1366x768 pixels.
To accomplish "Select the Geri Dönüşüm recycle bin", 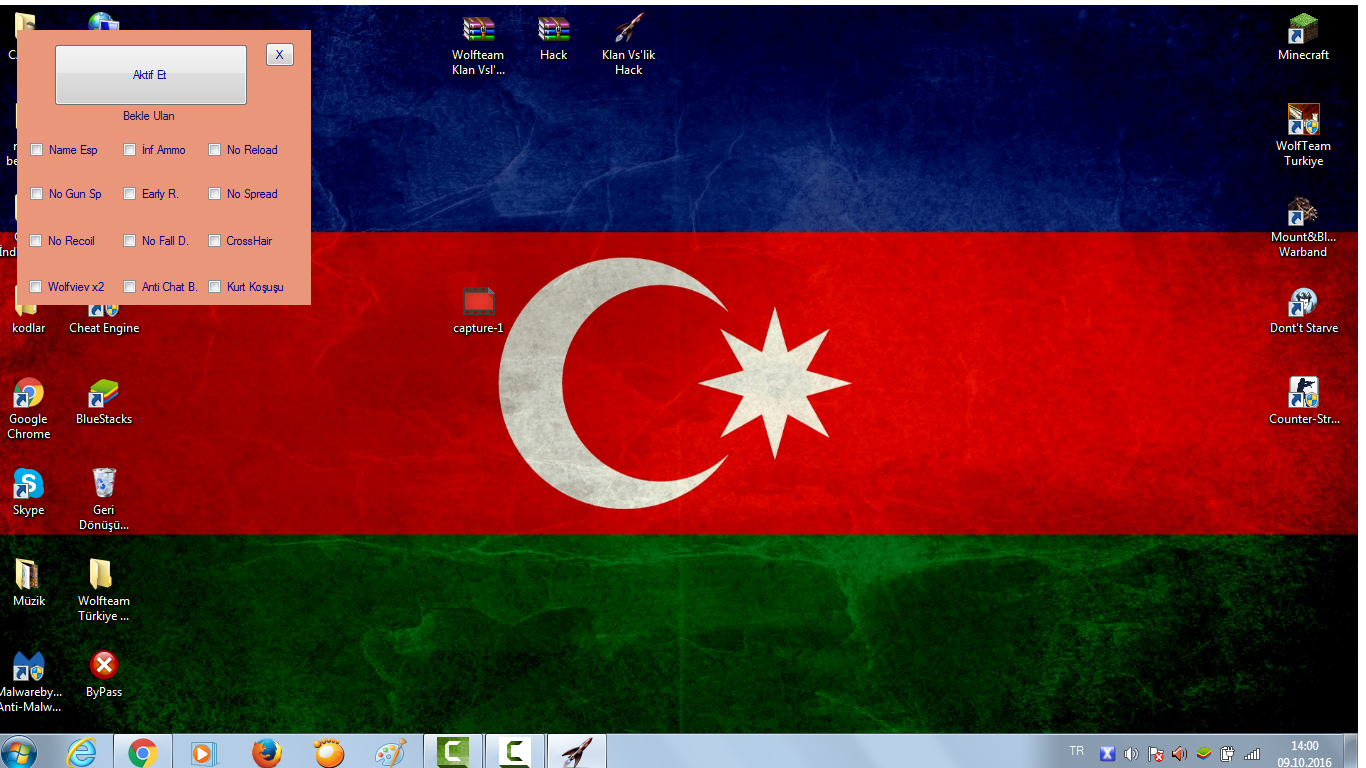I will 104,500.
